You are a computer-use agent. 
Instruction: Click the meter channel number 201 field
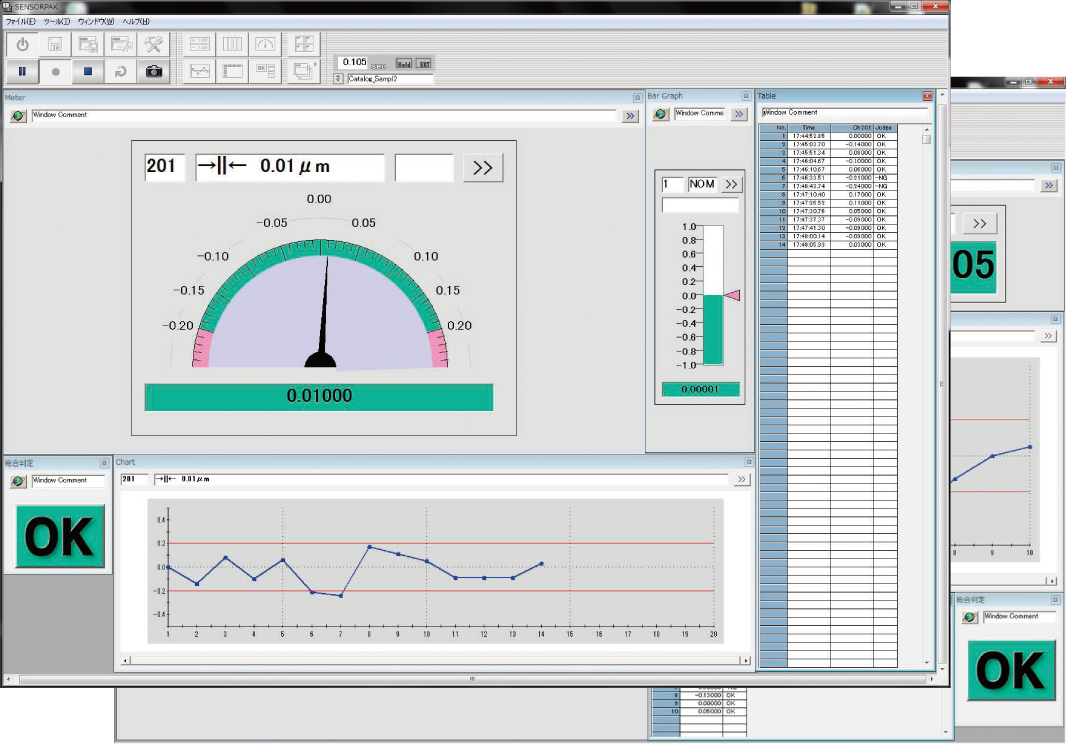coord(164,167)
